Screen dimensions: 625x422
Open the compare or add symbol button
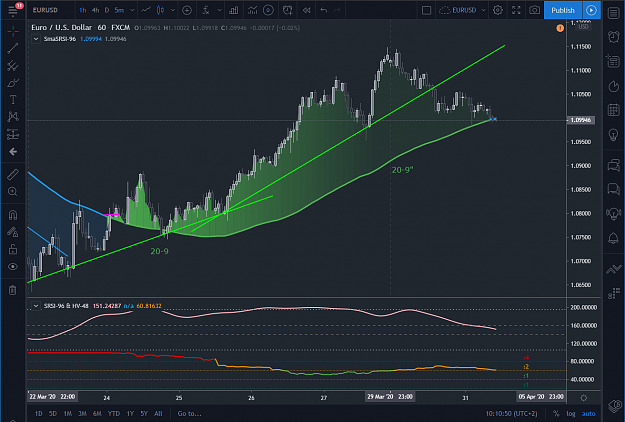point(187,10)
